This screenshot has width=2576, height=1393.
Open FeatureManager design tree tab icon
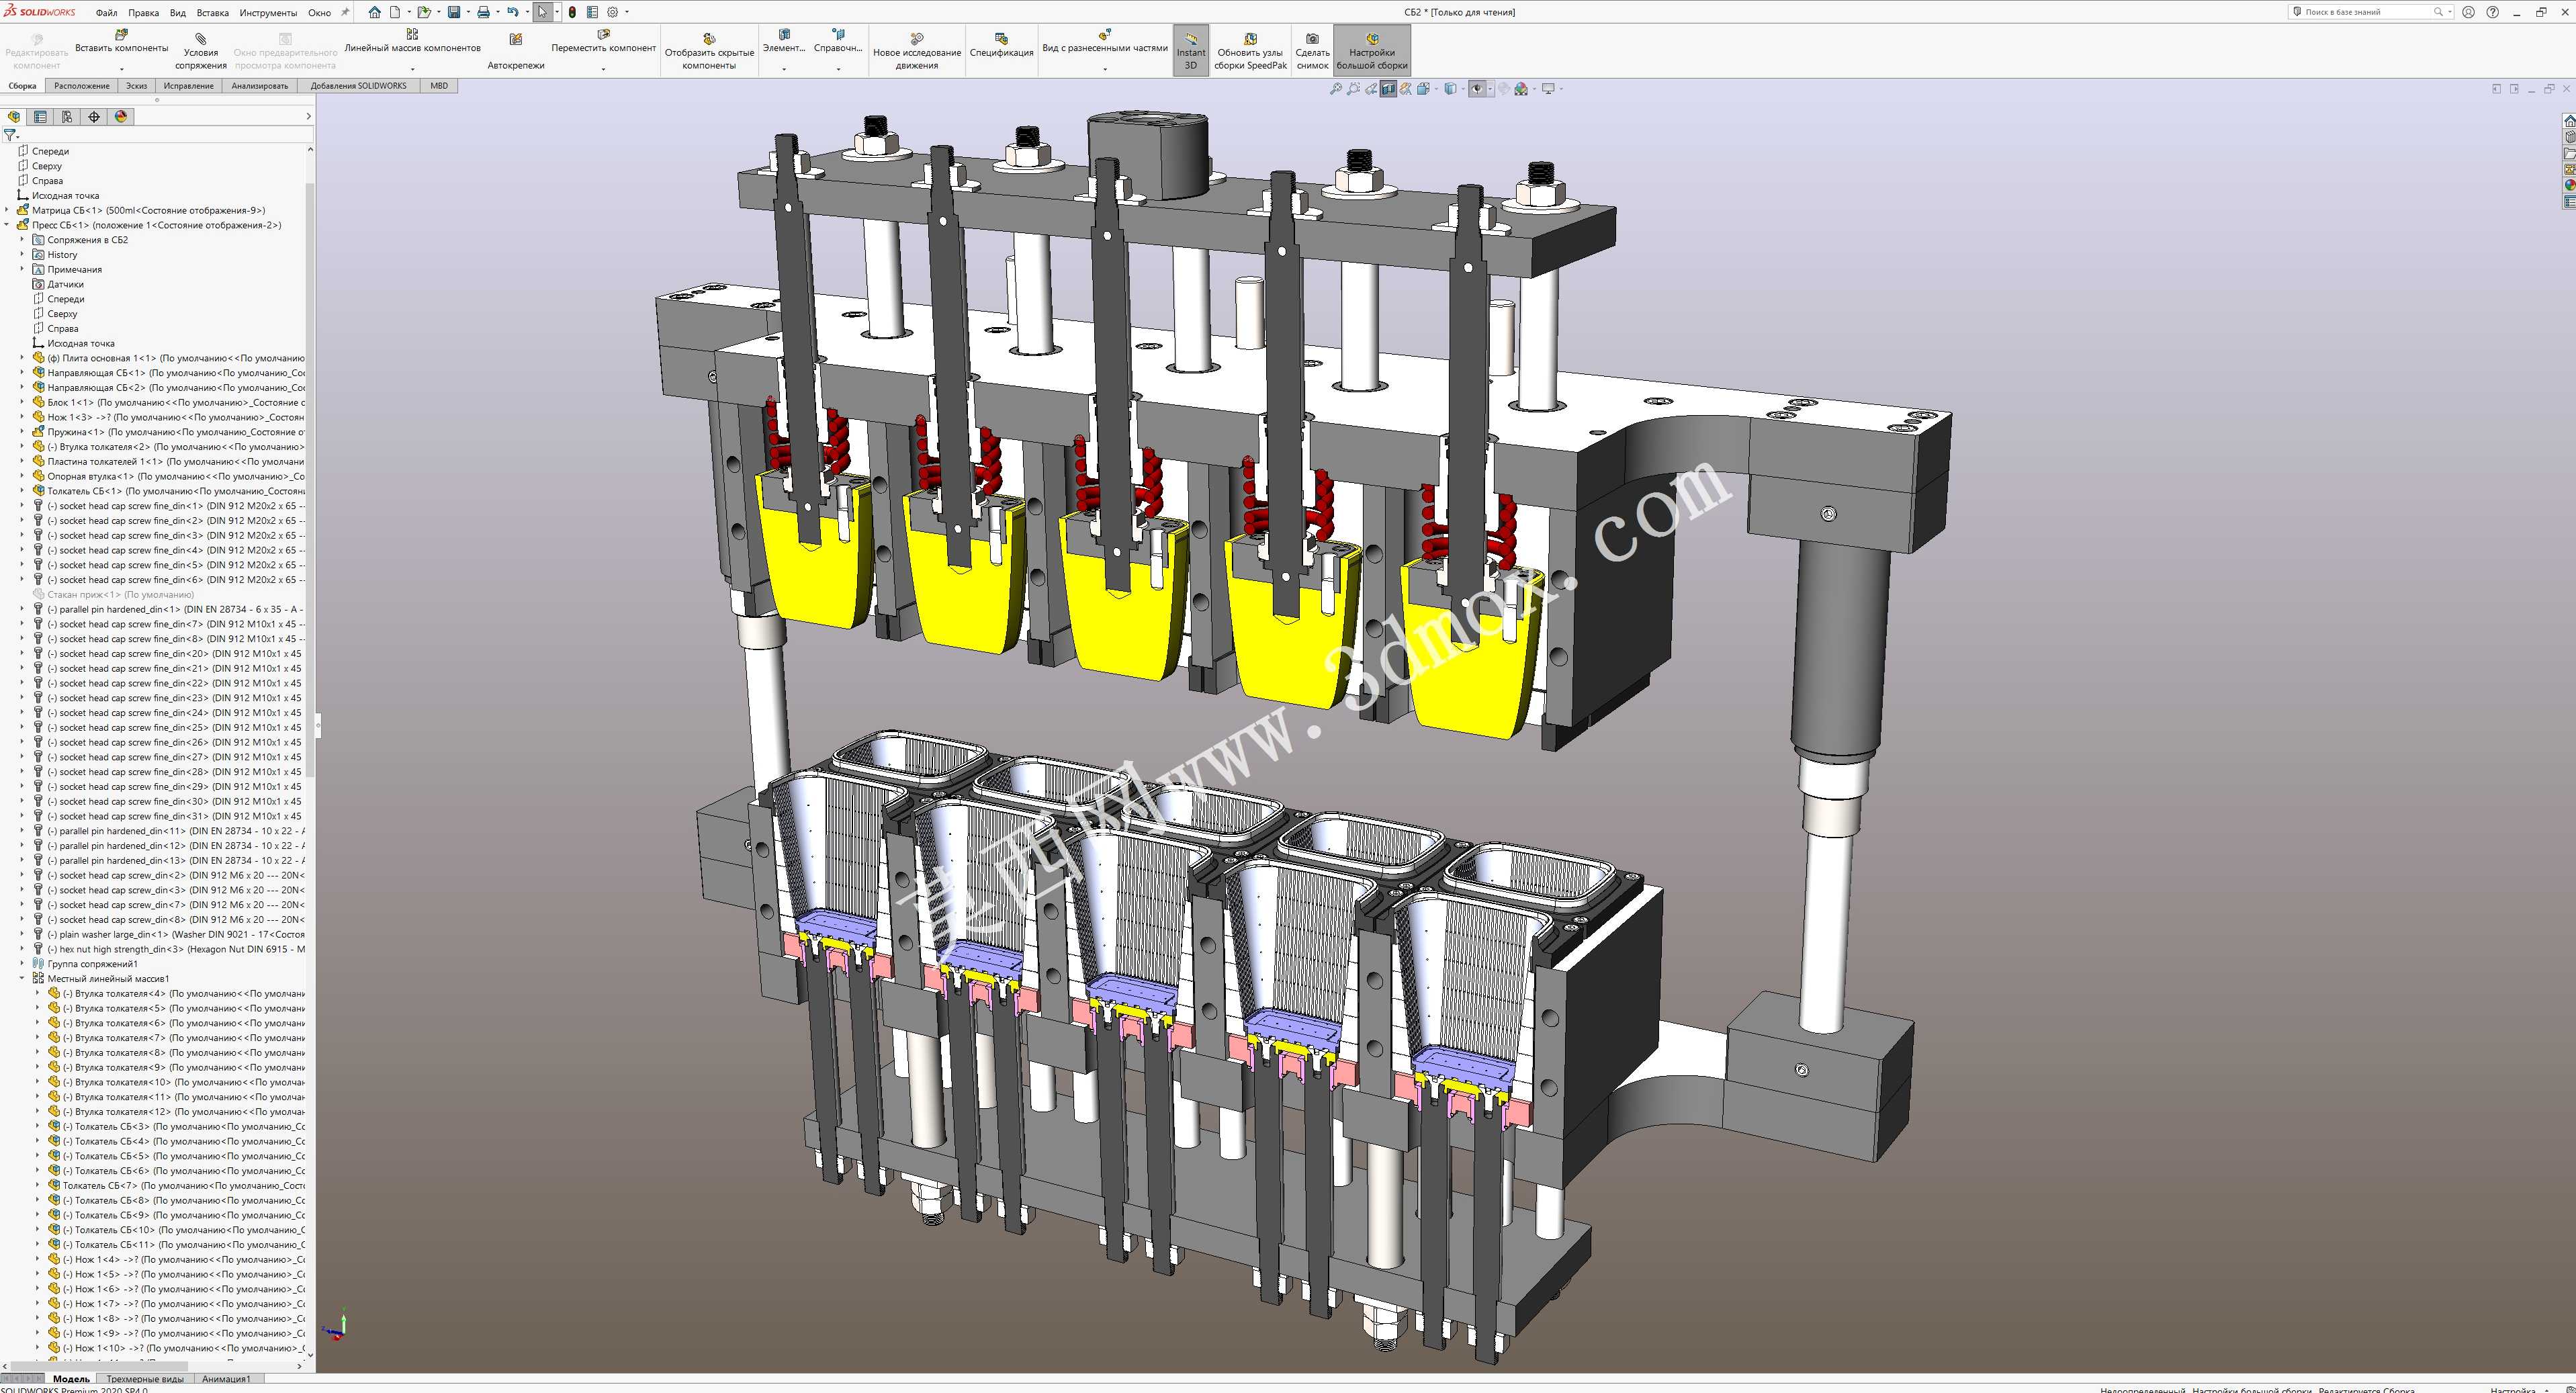(14, 117)
